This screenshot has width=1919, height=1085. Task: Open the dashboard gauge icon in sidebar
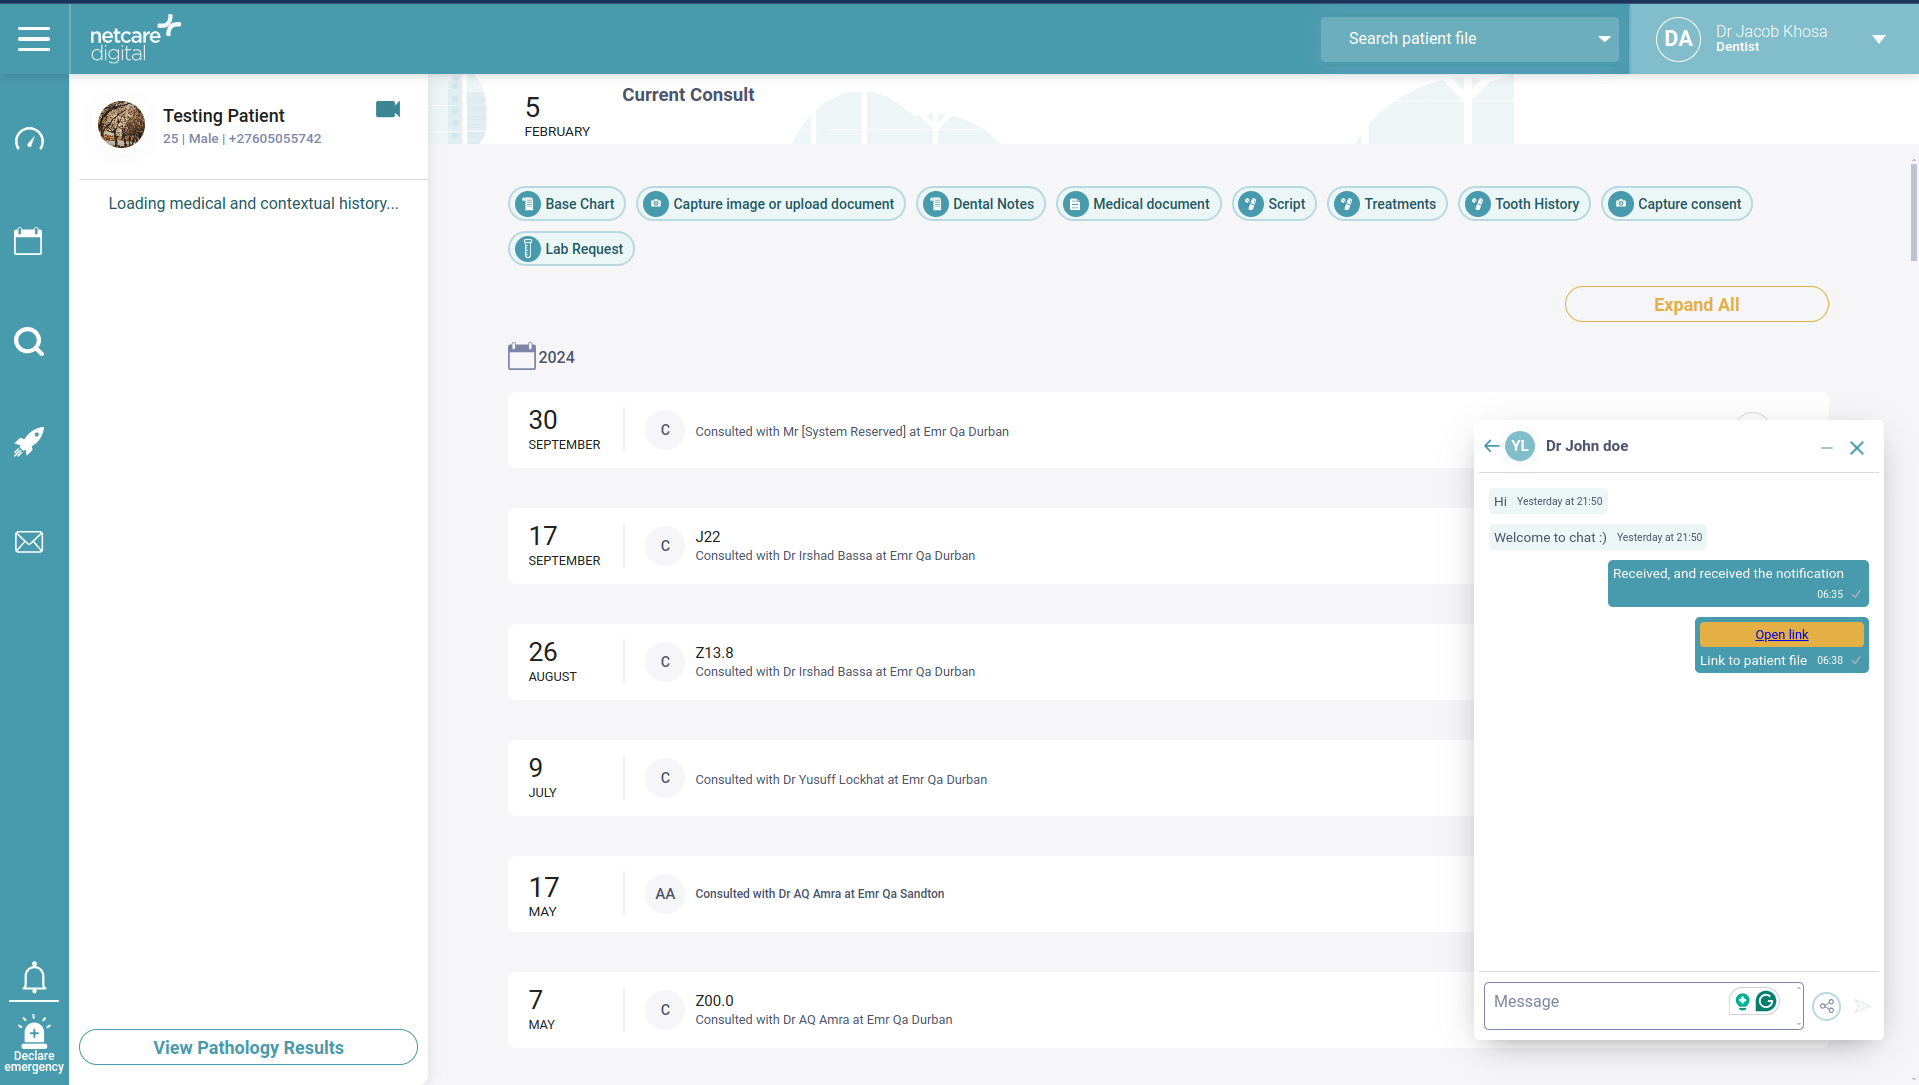(29, 139)
